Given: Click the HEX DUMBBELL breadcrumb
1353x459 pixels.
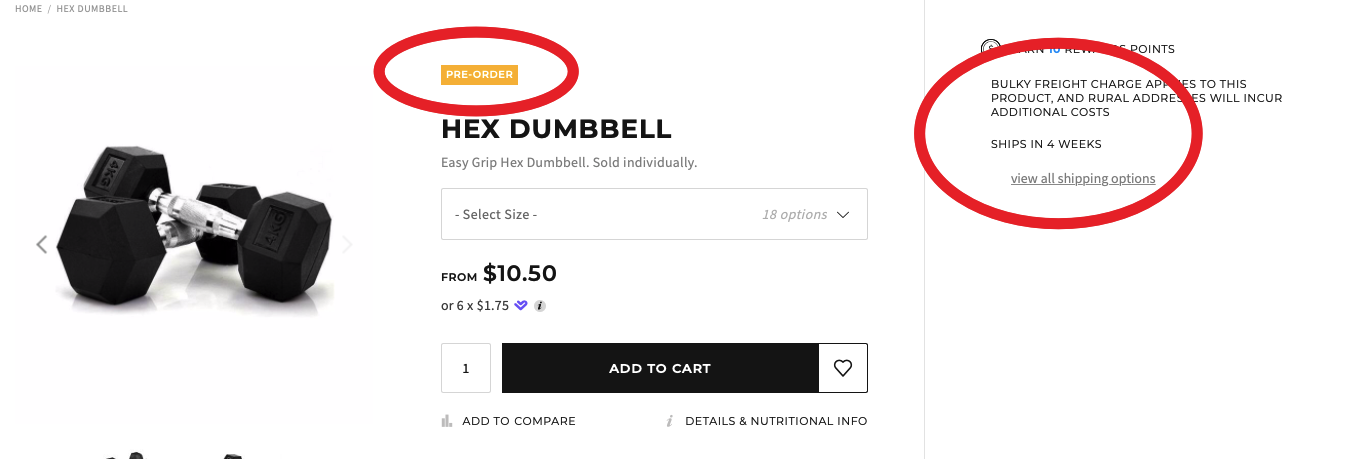Looking at the screenshot, I should click(92, 9).
